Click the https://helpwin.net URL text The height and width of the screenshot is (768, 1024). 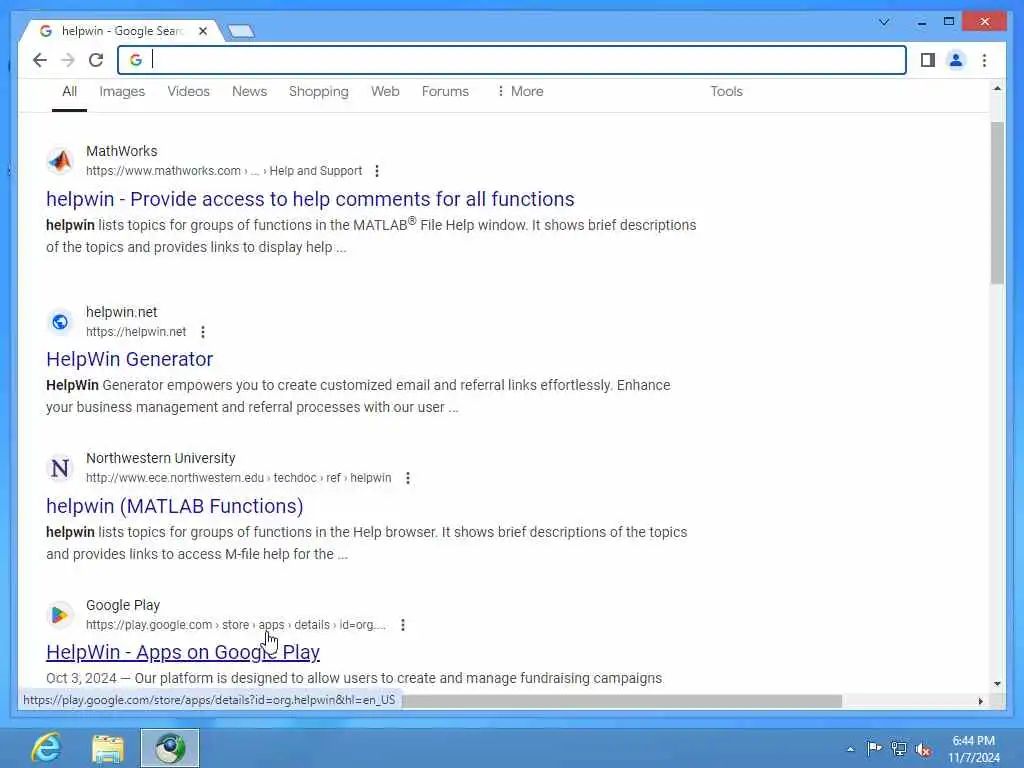[x=136, y=332]
